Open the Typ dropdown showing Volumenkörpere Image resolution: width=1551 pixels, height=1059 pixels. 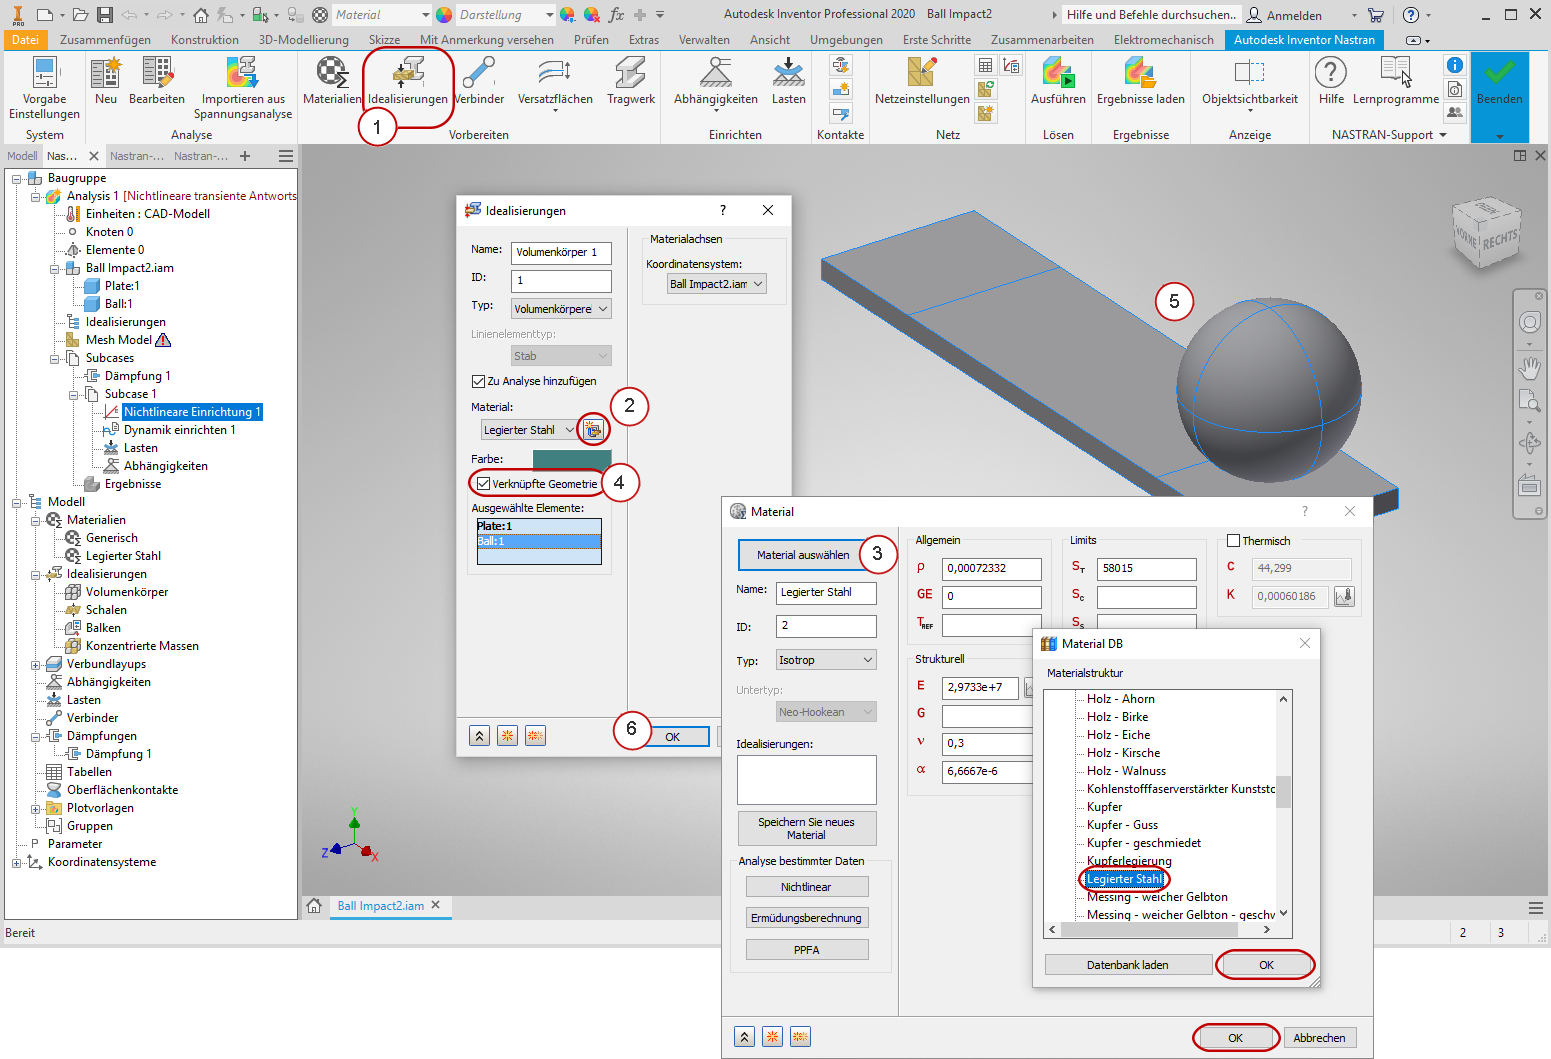(561, 309)
